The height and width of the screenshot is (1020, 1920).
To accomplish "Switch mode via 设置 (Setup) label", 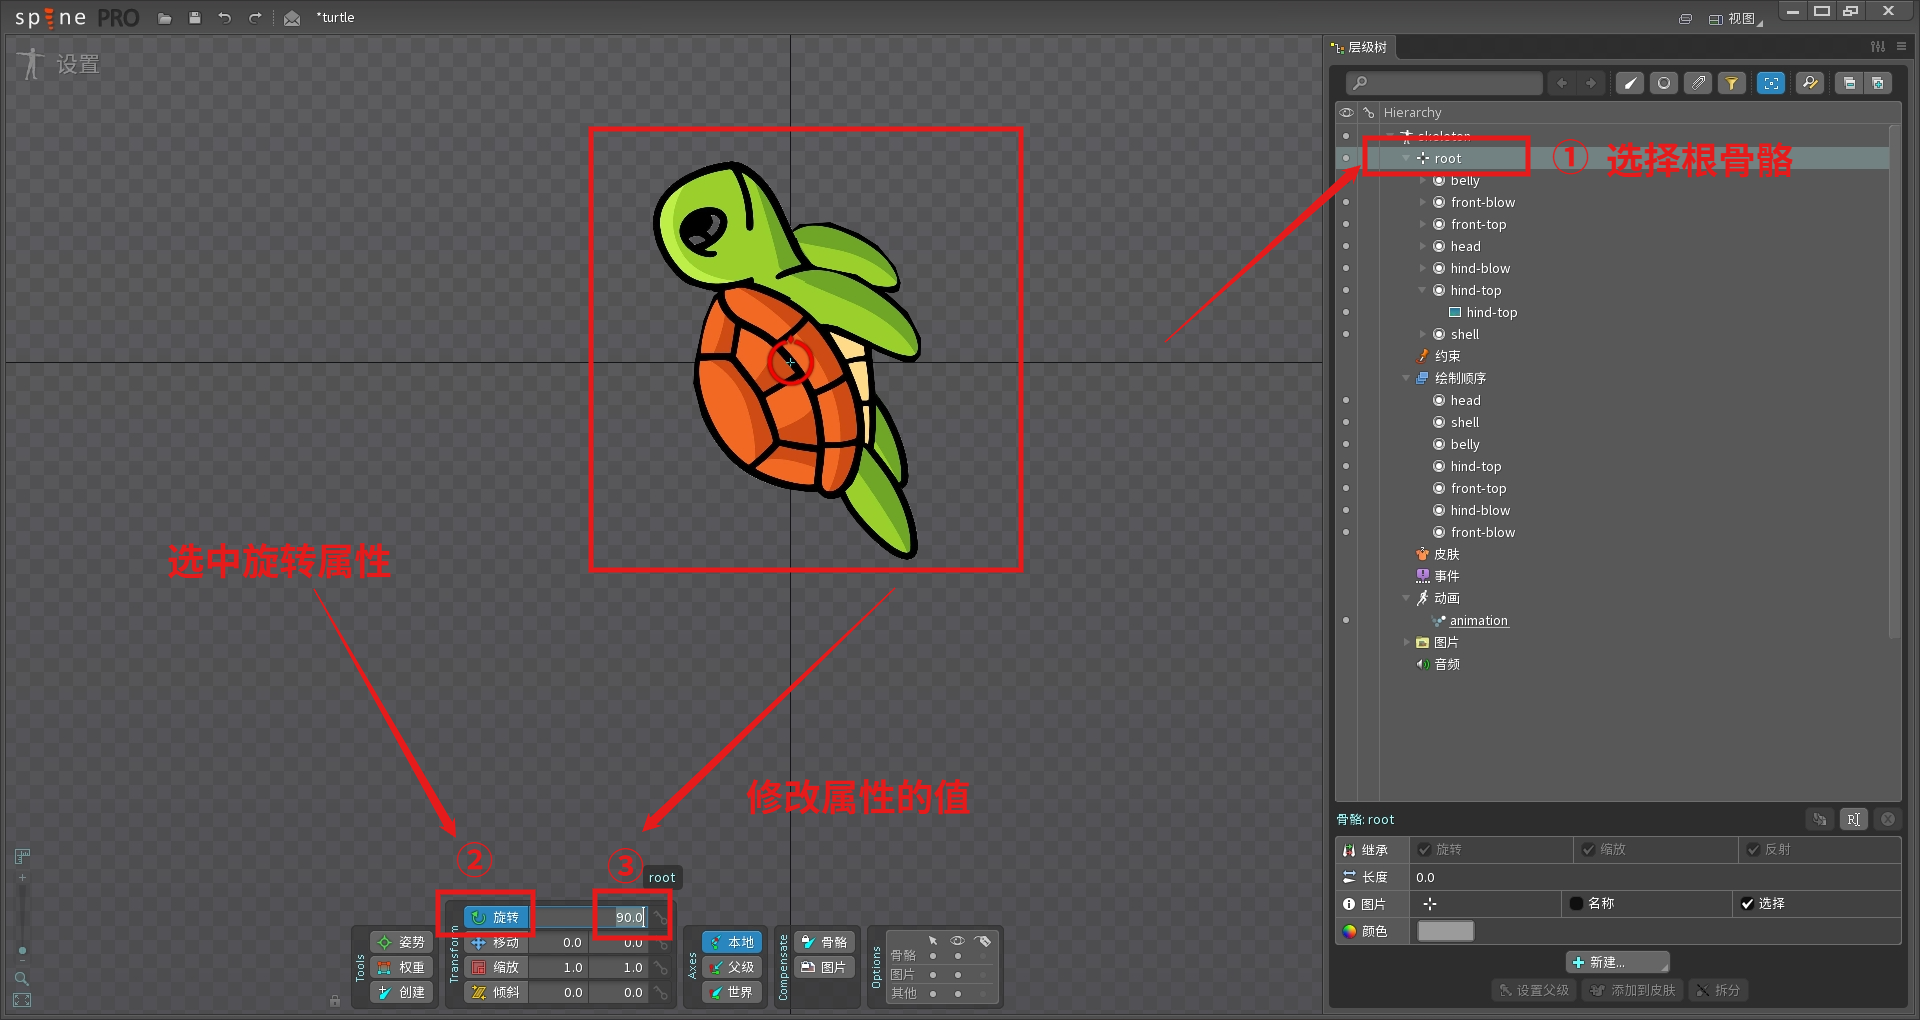I will tap(77, 65).
